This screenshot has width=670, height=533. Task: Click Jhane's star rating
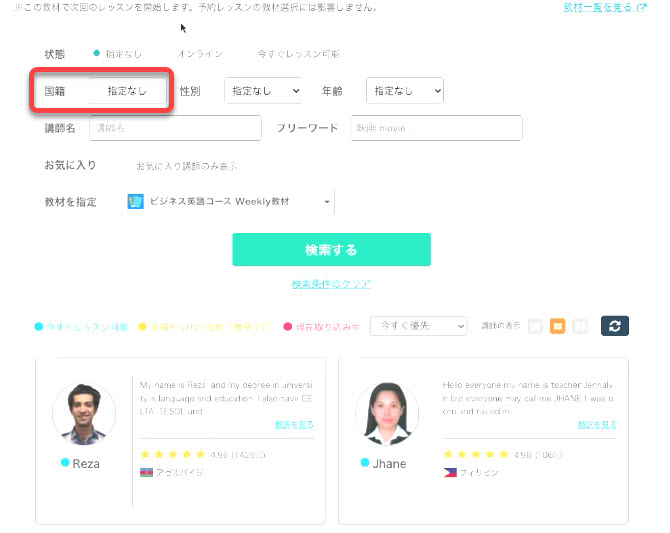pyautogui.click(x=476, y=454)
